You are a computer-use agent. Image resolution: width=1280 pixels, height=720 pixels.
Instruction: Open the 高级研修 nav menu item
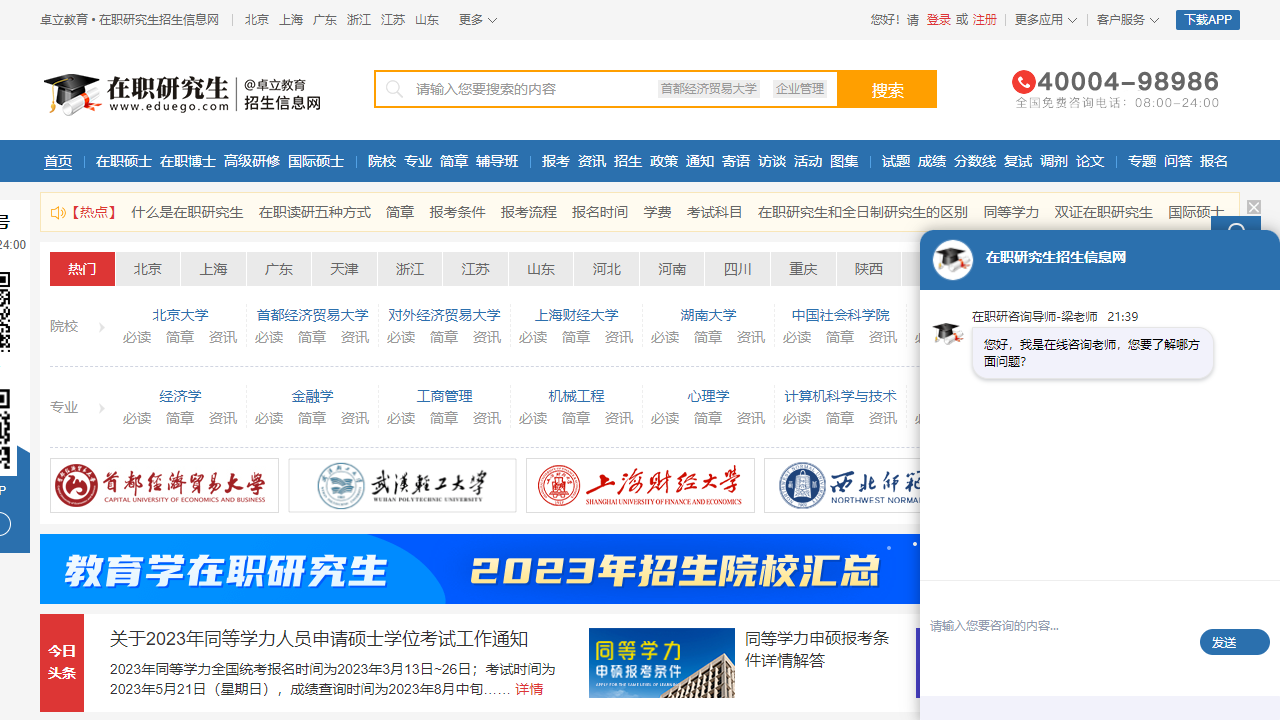(252, 161)
